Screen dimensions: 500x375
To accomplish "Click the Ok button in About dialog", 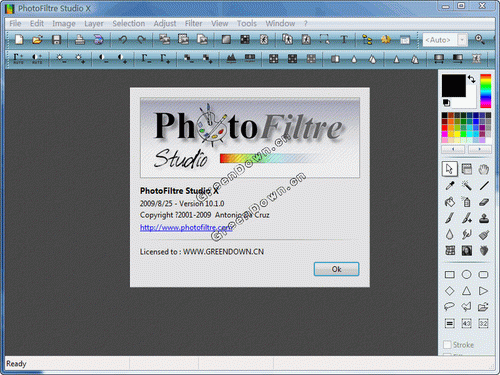I will [336, 269].
